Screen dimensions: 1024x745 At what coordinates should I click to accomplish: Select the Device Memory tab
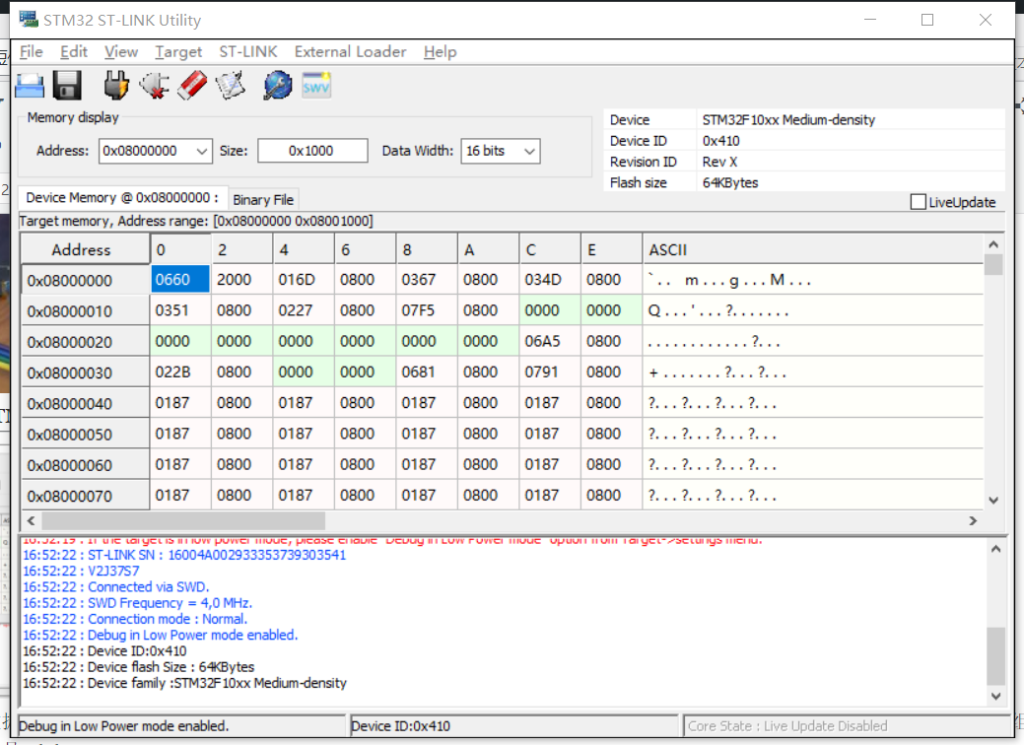[x=122, y=198]
